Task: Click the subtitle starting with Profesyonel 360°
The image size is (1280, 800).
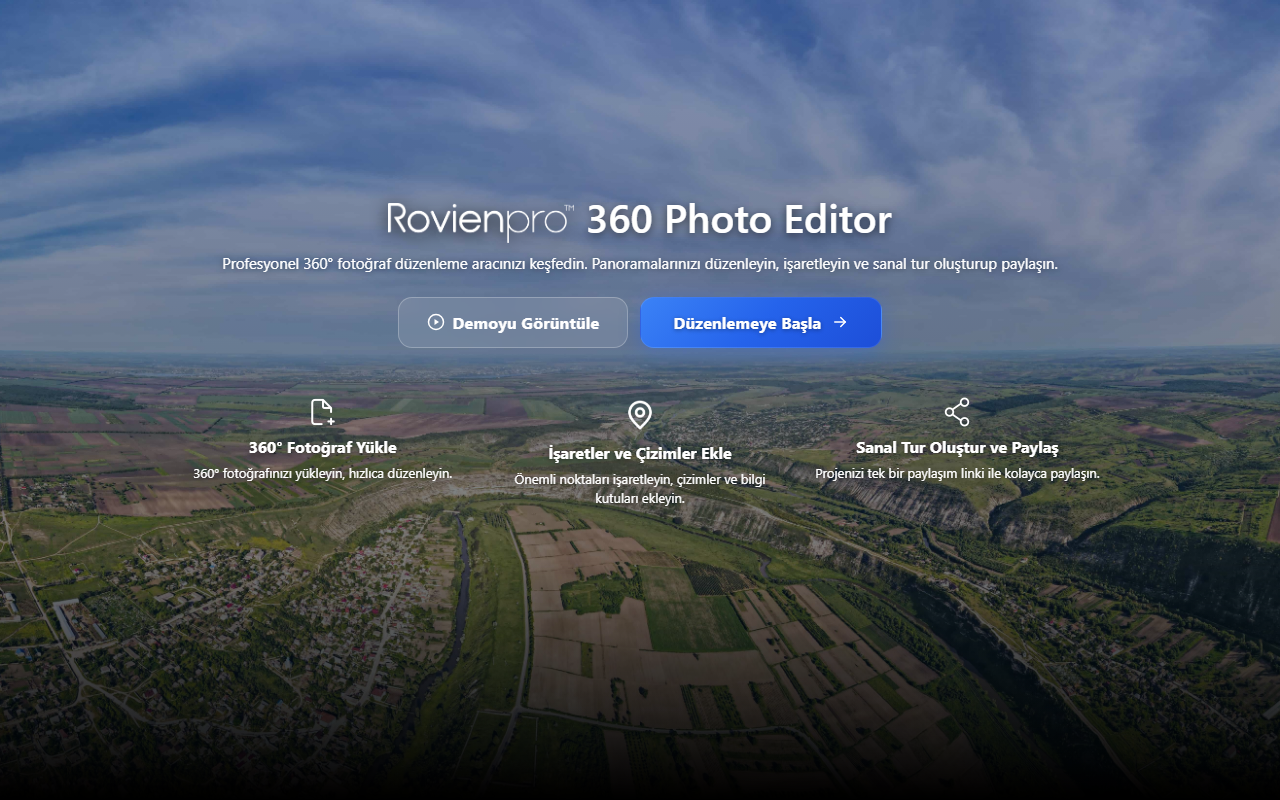Action: click(x=640, y=264)
